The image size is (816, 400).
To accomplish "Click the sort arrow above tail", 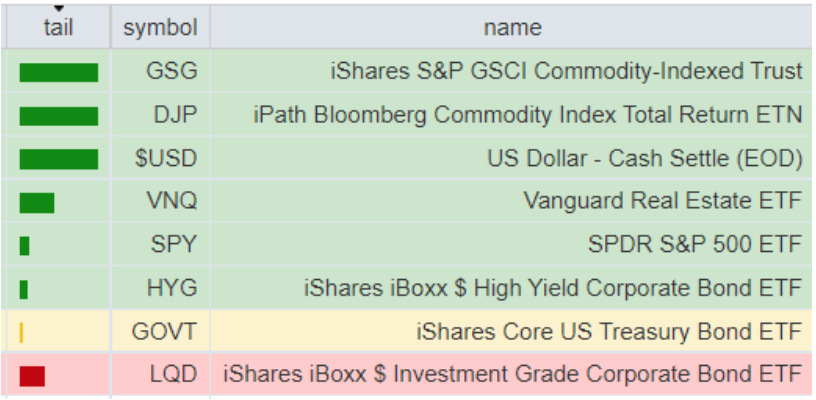I will coord(58,9).
